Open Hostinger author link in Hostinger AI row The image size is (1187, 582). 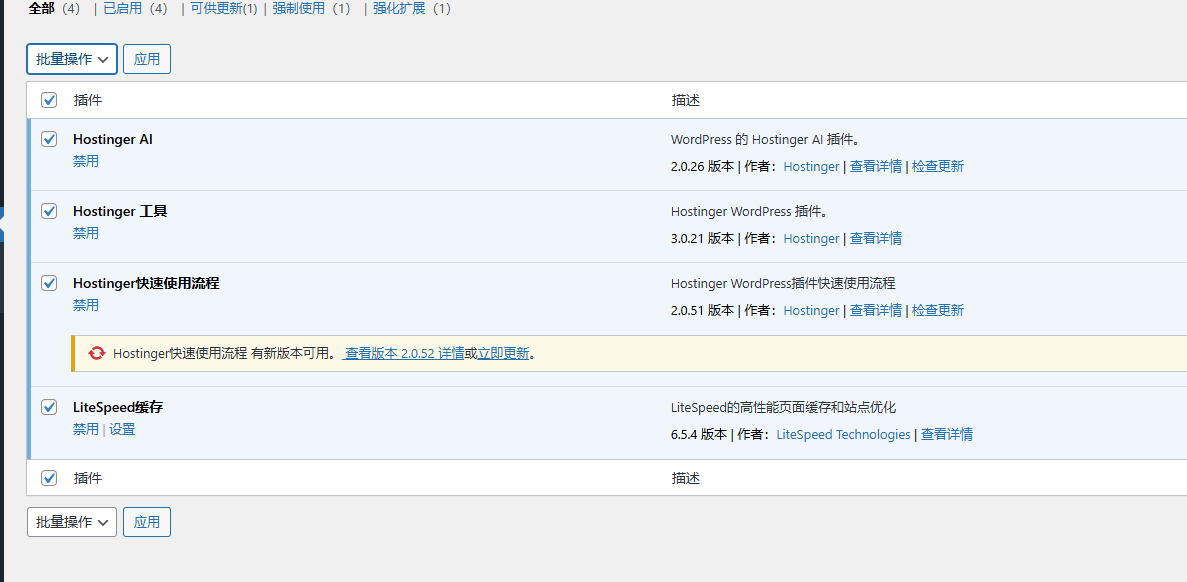[812, 167]
